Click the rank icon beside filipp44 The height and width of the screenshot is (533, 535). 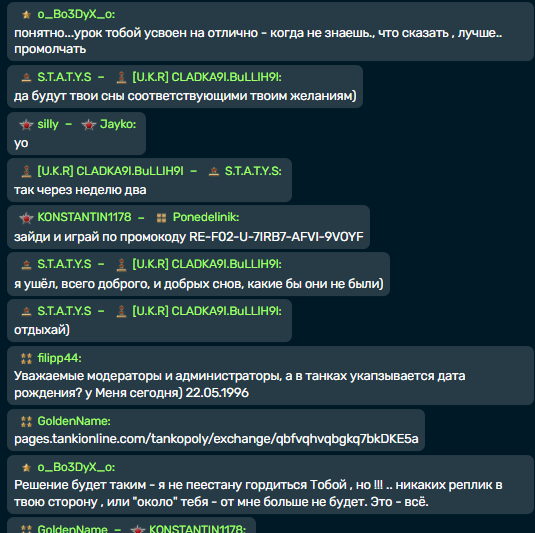[26, 358]
